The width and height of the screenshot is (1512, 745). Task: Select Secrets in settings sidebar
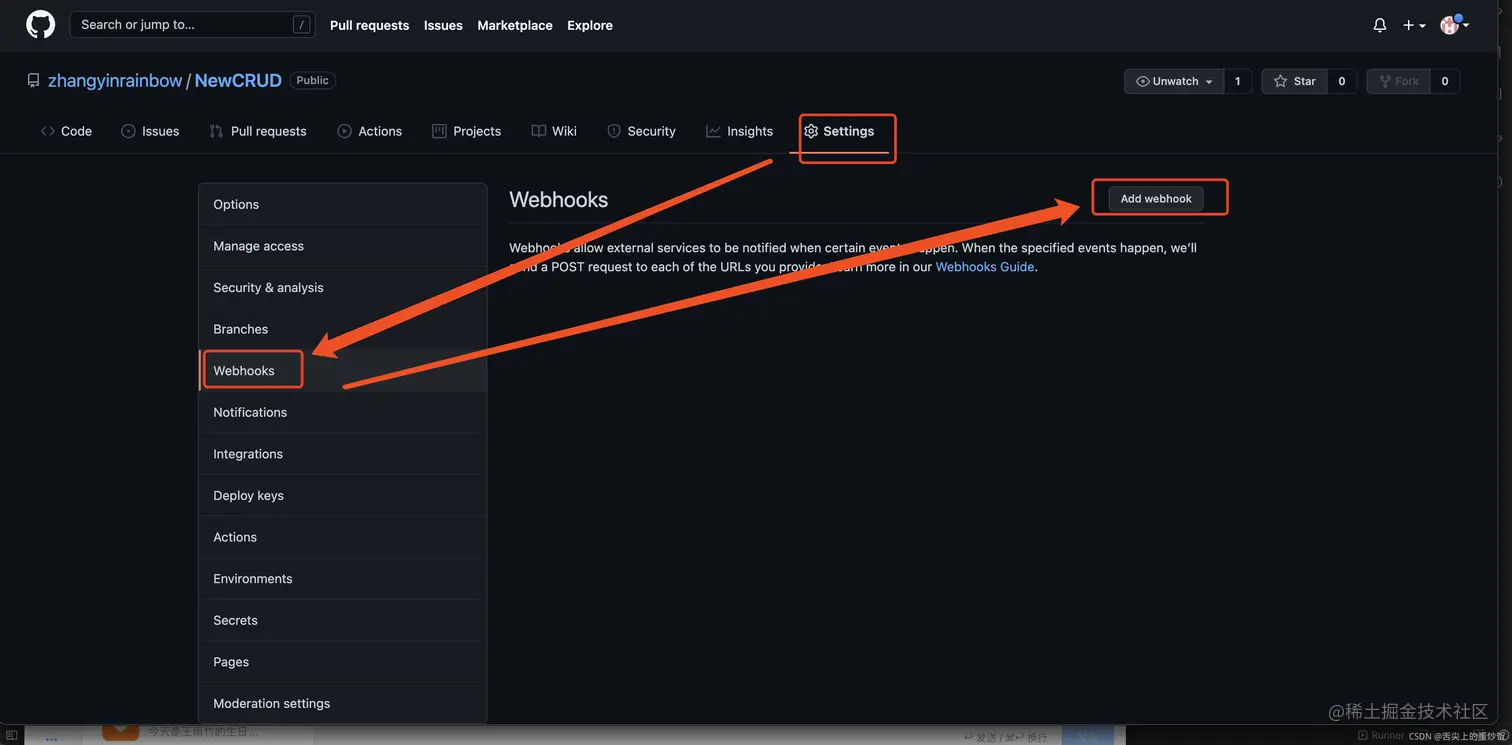point(343,620)
